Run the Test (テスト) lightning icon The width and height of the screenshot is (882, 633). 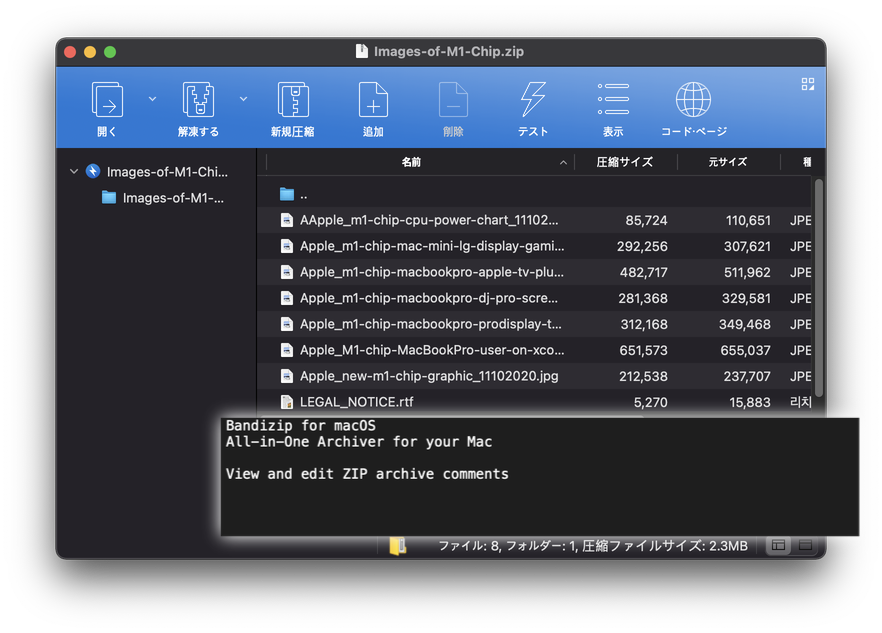pyautogui.click(x=533, y=100)
